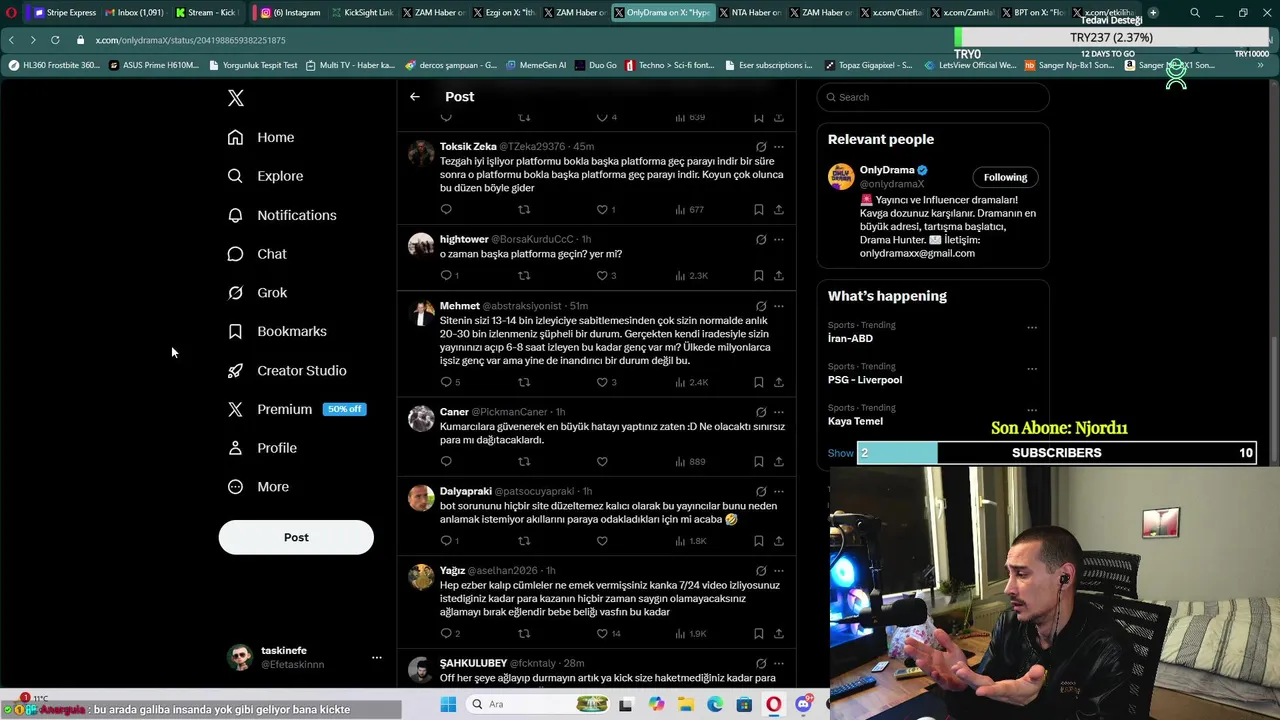Image resolution: width=1280 pixels, height=720 pixels.
Task: Click the X logo in the sidebar
Action: click(236, 98)
